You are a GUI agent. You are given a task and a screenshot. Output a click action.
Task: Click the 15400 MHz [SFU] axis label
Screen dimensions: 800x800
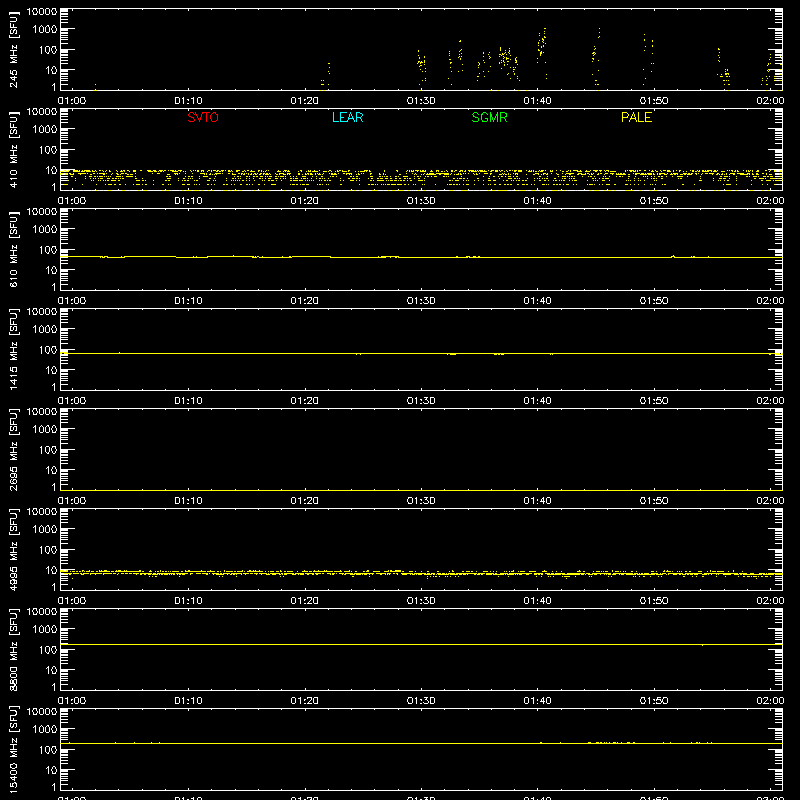coord(13,749)
